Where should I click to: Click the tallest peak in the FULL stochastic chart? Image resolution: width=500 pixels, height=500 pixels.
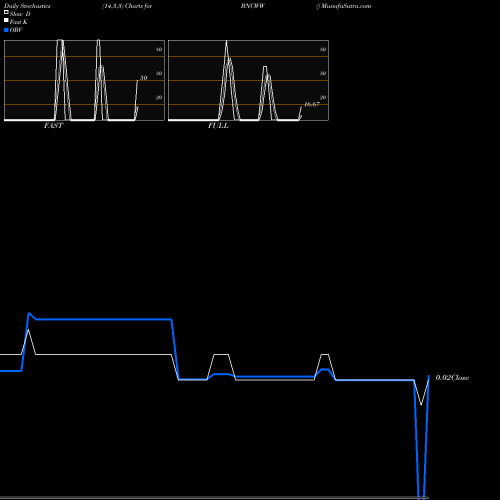(227, 42)
